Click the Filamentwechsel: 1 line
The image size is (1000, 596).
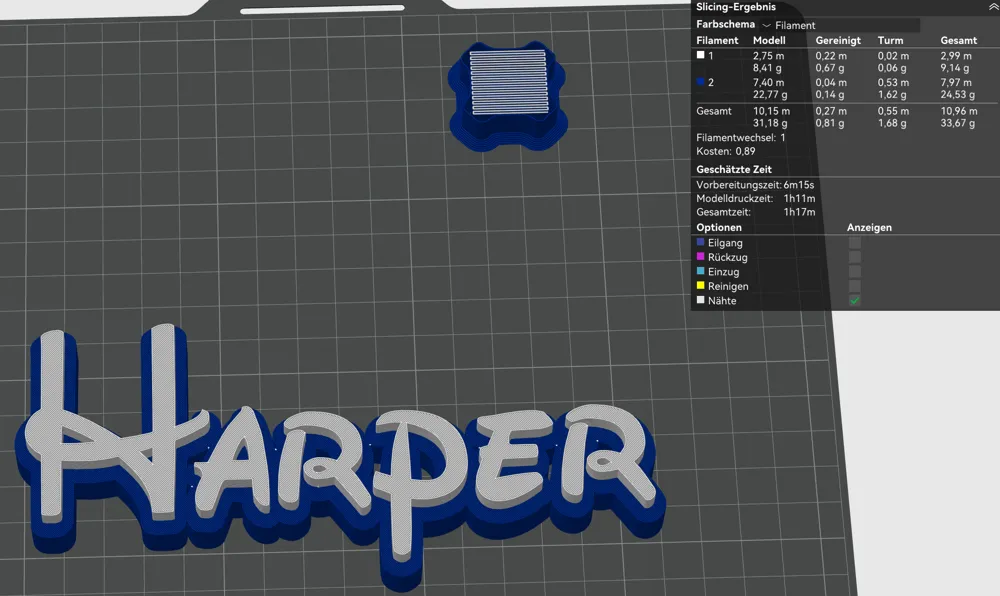click(x=741, y=138)
